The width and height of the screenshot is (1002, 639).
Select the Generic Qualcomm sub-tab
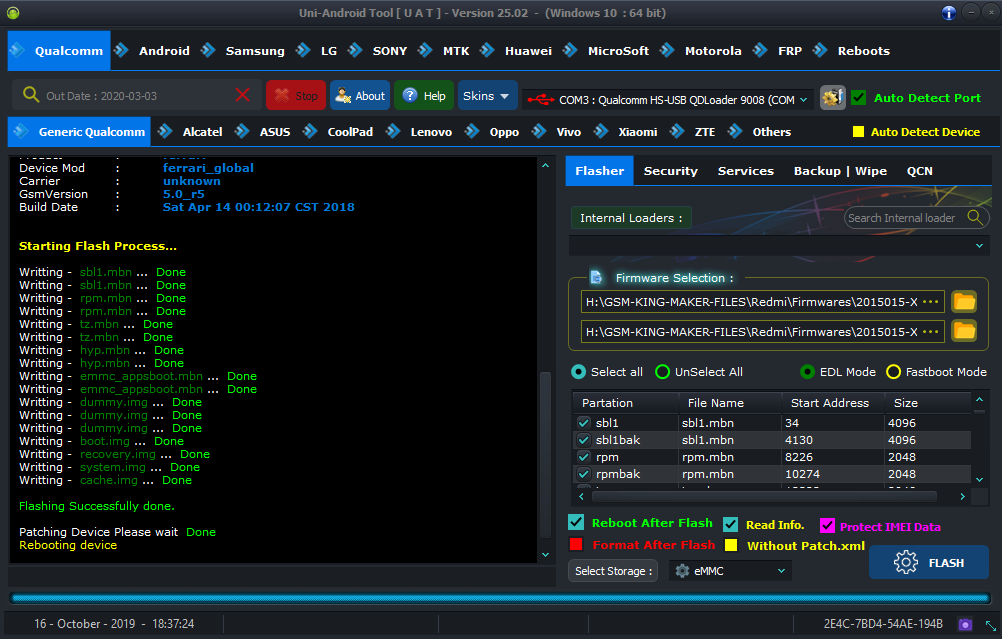coord(79,132)
